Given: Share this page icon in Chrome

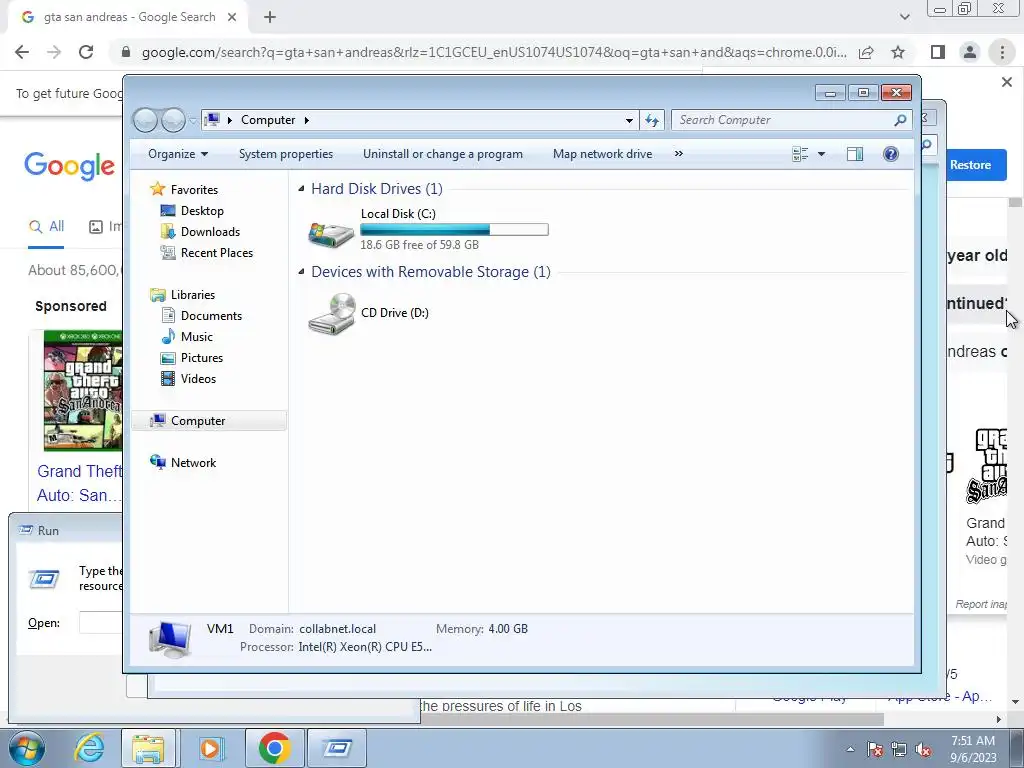Looking at the screenshot, I should click(866, 52).
